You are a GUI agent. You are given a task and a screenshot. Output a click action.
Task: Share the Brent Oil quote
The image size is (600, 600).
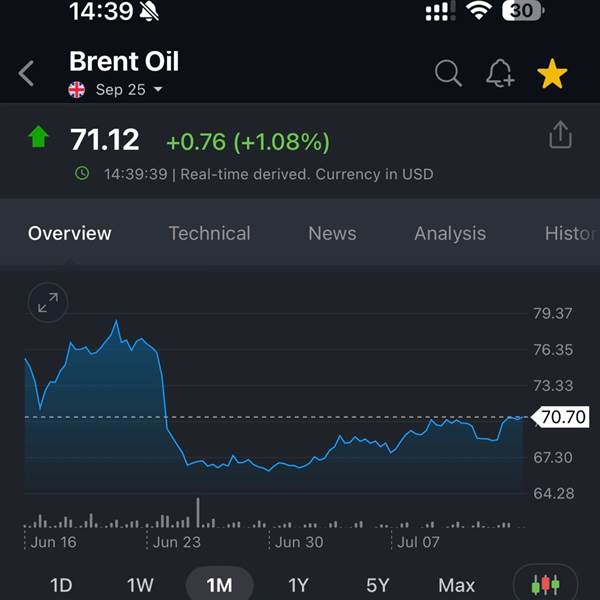[x=560, y=135]
